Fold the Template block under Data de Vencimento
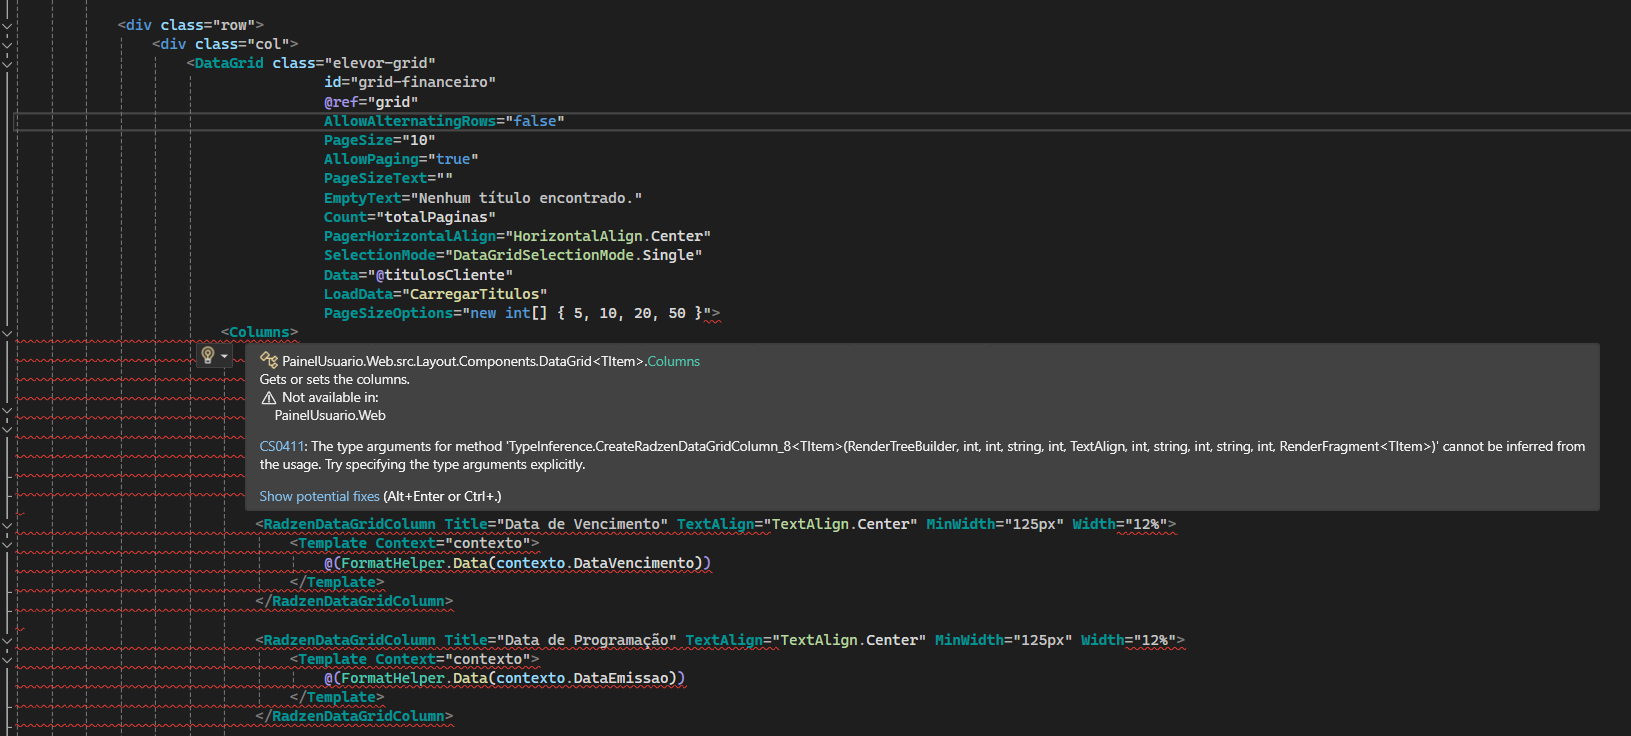Viewport: 1631px width, 736px height. click(7, 544)
